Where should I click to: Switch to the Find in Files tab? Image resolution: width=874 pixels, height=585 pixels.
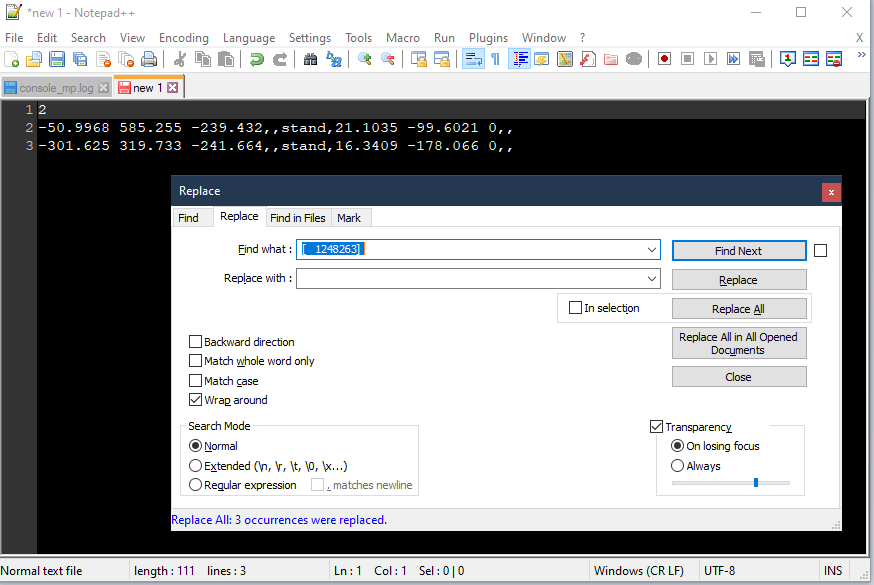click(x=298, y=218)
